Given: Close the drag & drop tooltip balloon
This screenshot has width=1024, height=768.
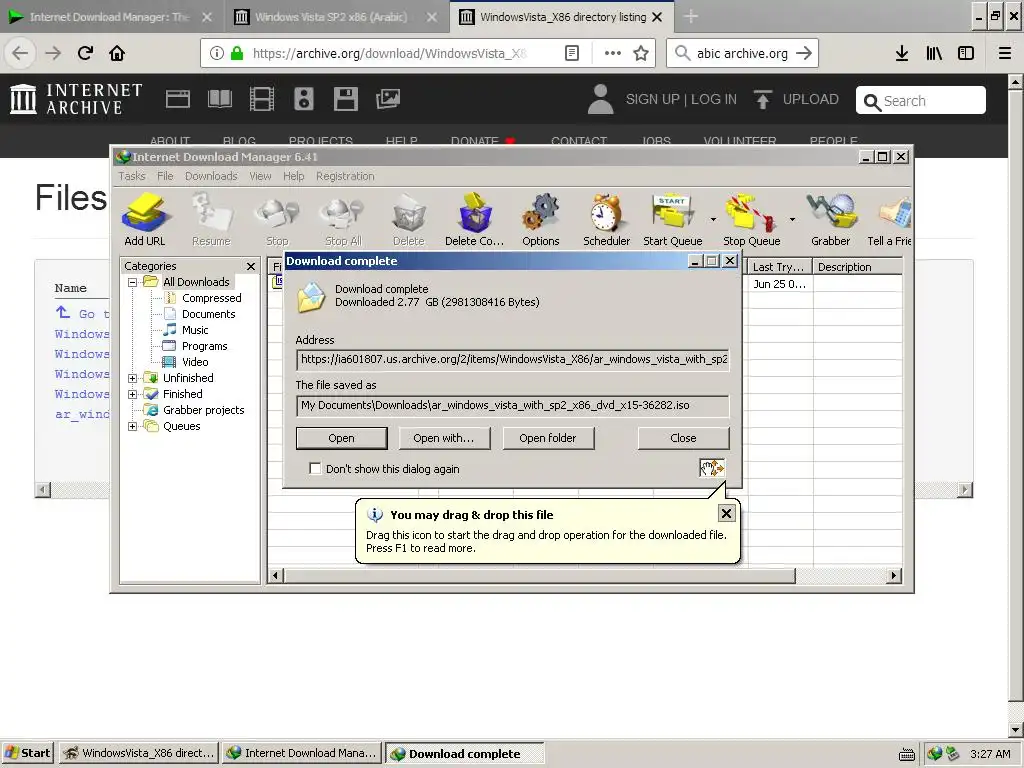Looking at the screenshot, I should (726, 514).
